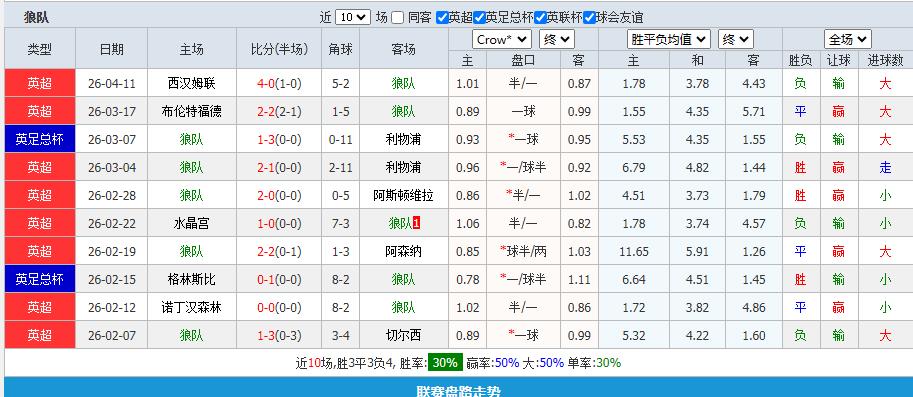Click the green 30% win rate badge
913x397 pixels.
(x=445, y=363)
